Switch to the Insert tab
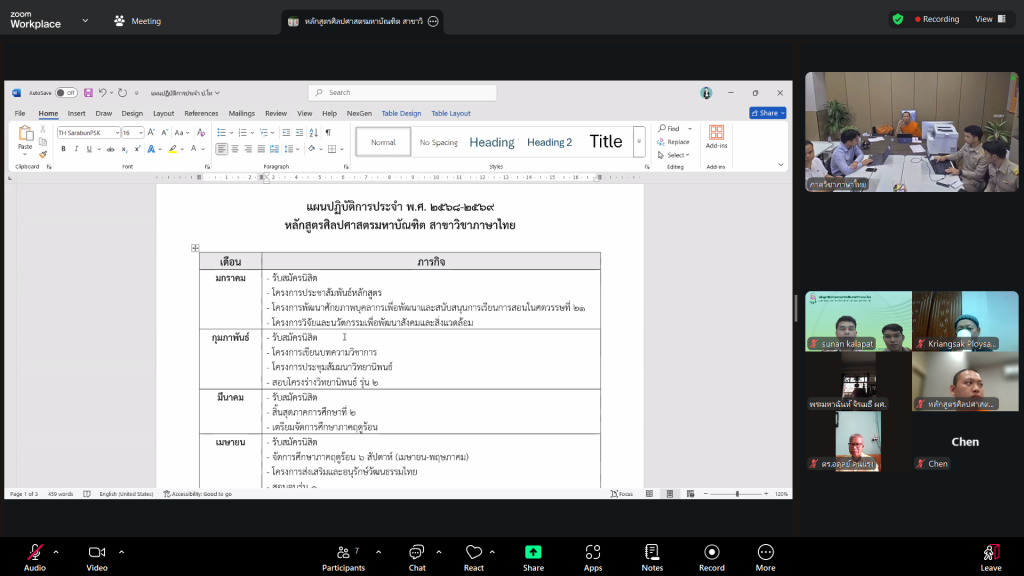Image resolution: width=1024 pixels, height=576 pixels. point(76,114)
